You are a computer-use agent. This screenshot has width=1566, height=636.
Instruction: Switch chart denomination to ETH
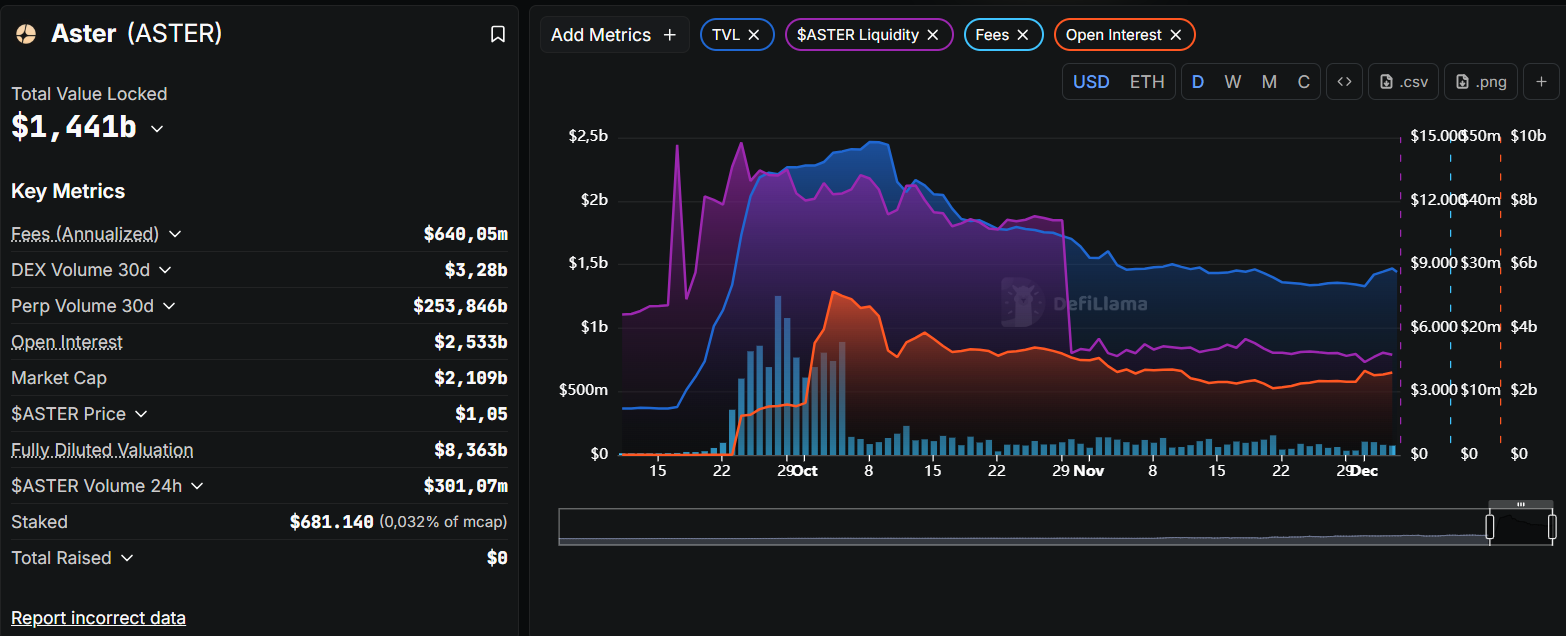click(1147, 82)
